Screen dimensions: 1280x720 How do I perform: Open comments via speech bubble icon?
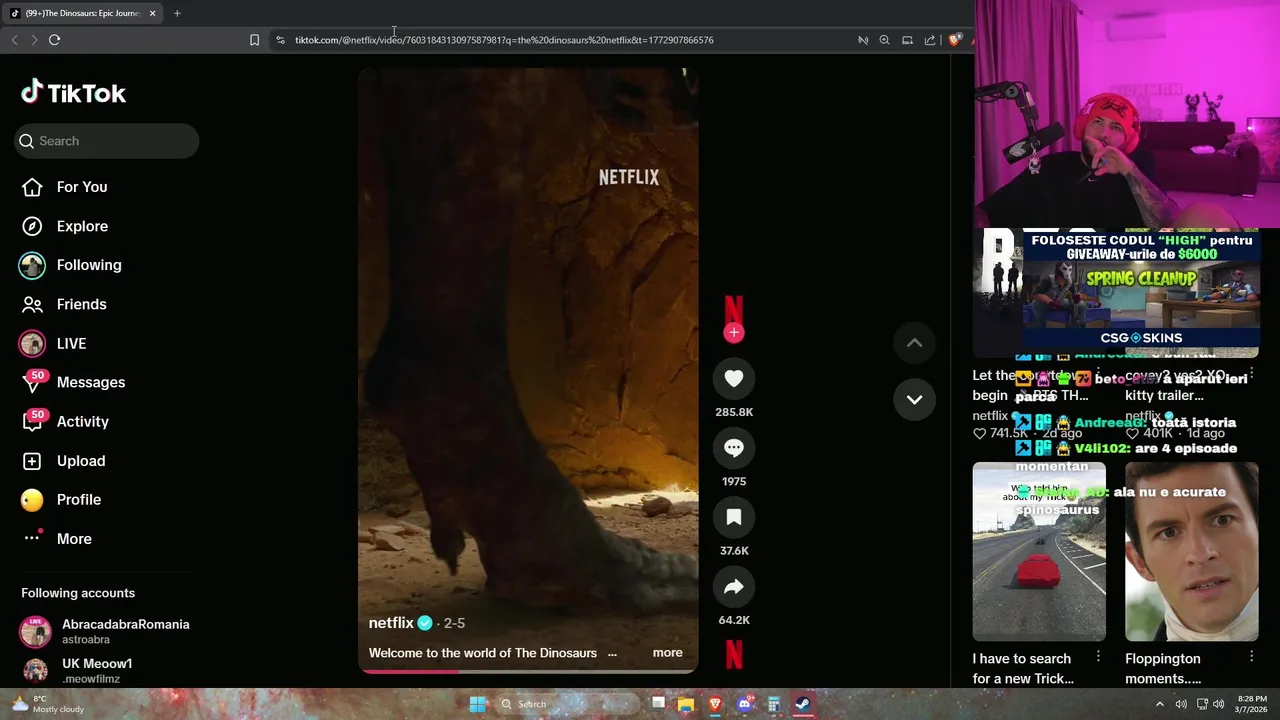(734, 447)
